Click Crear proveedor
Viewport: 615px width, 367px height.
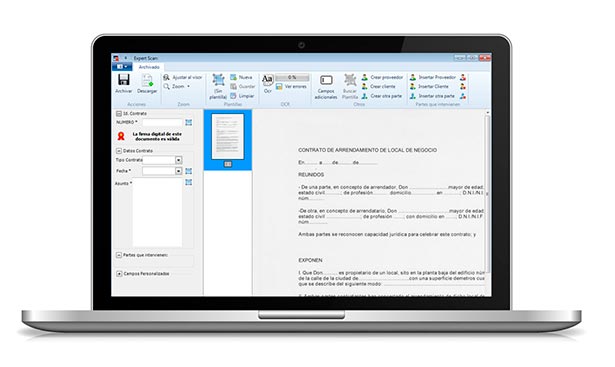[x=382, y=77]
